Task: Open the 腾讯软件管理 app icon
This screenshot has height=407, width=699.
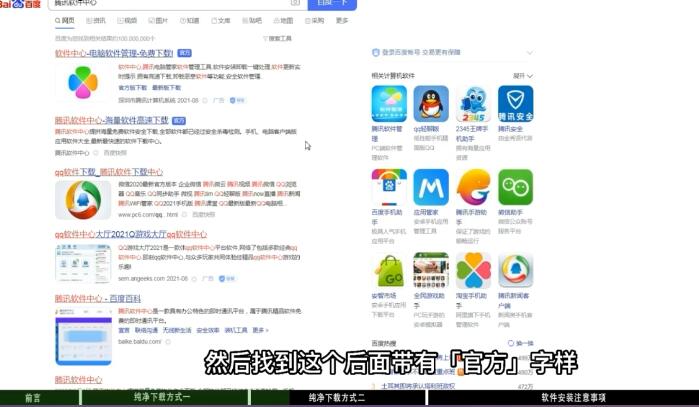Action: point(389,104)
